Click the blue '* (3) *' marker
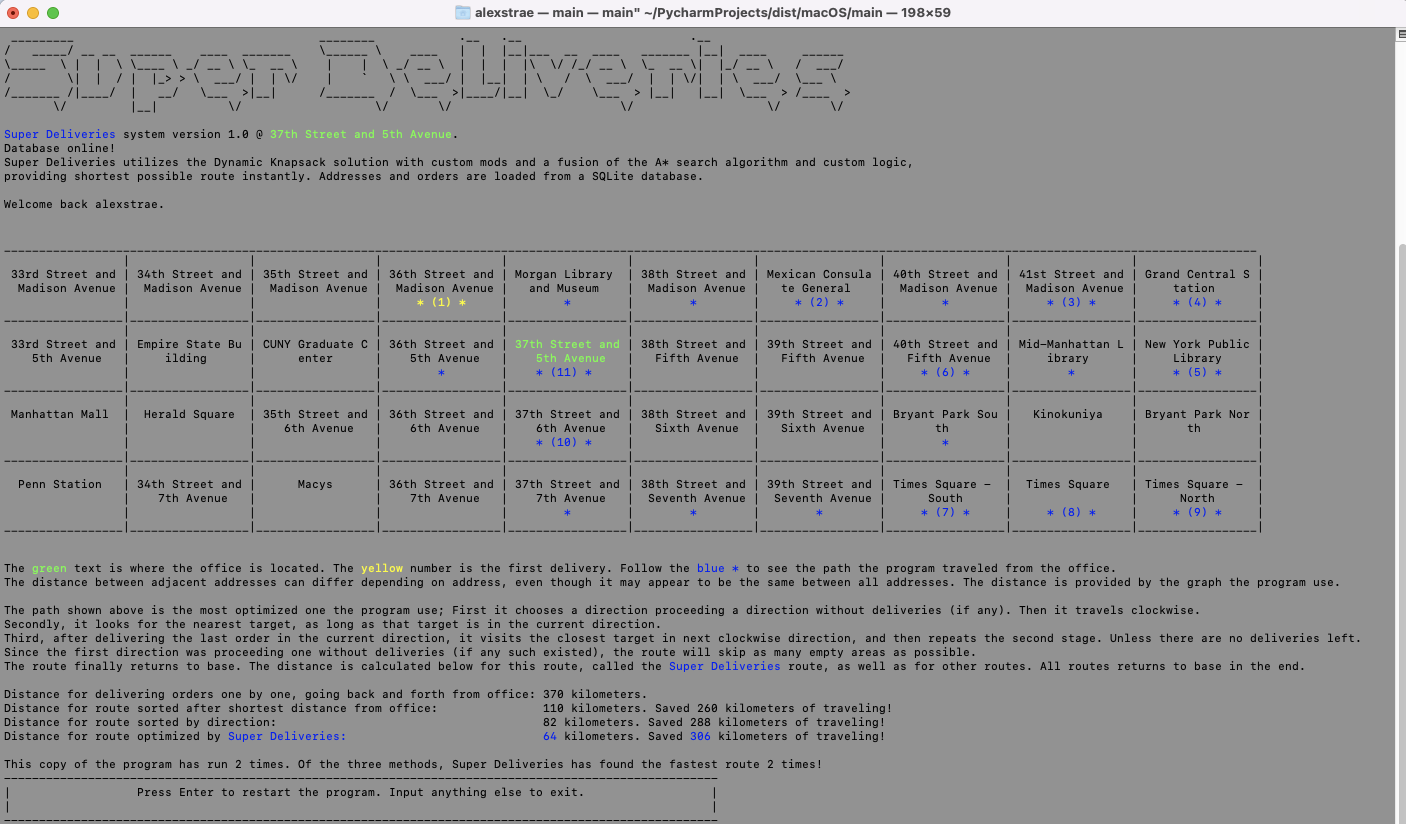Viewport: 1406px width, 824px height. pyautogui.click(x=1071, y=302)
